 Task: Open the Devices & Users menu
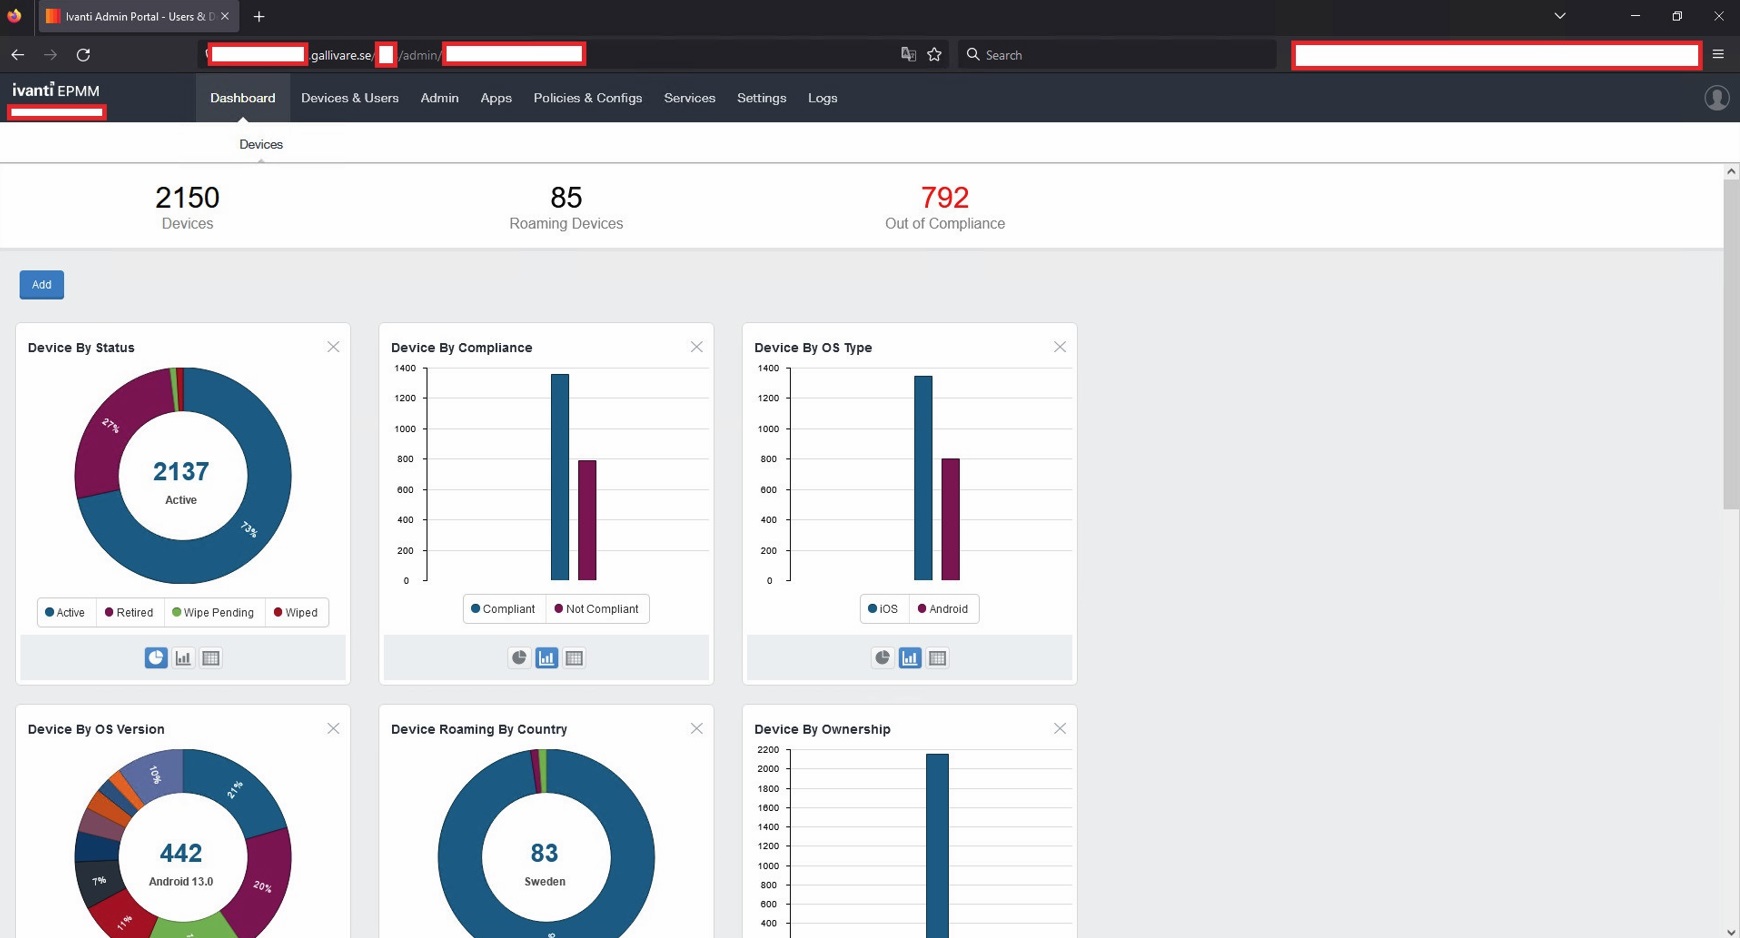tap(350, 98)
